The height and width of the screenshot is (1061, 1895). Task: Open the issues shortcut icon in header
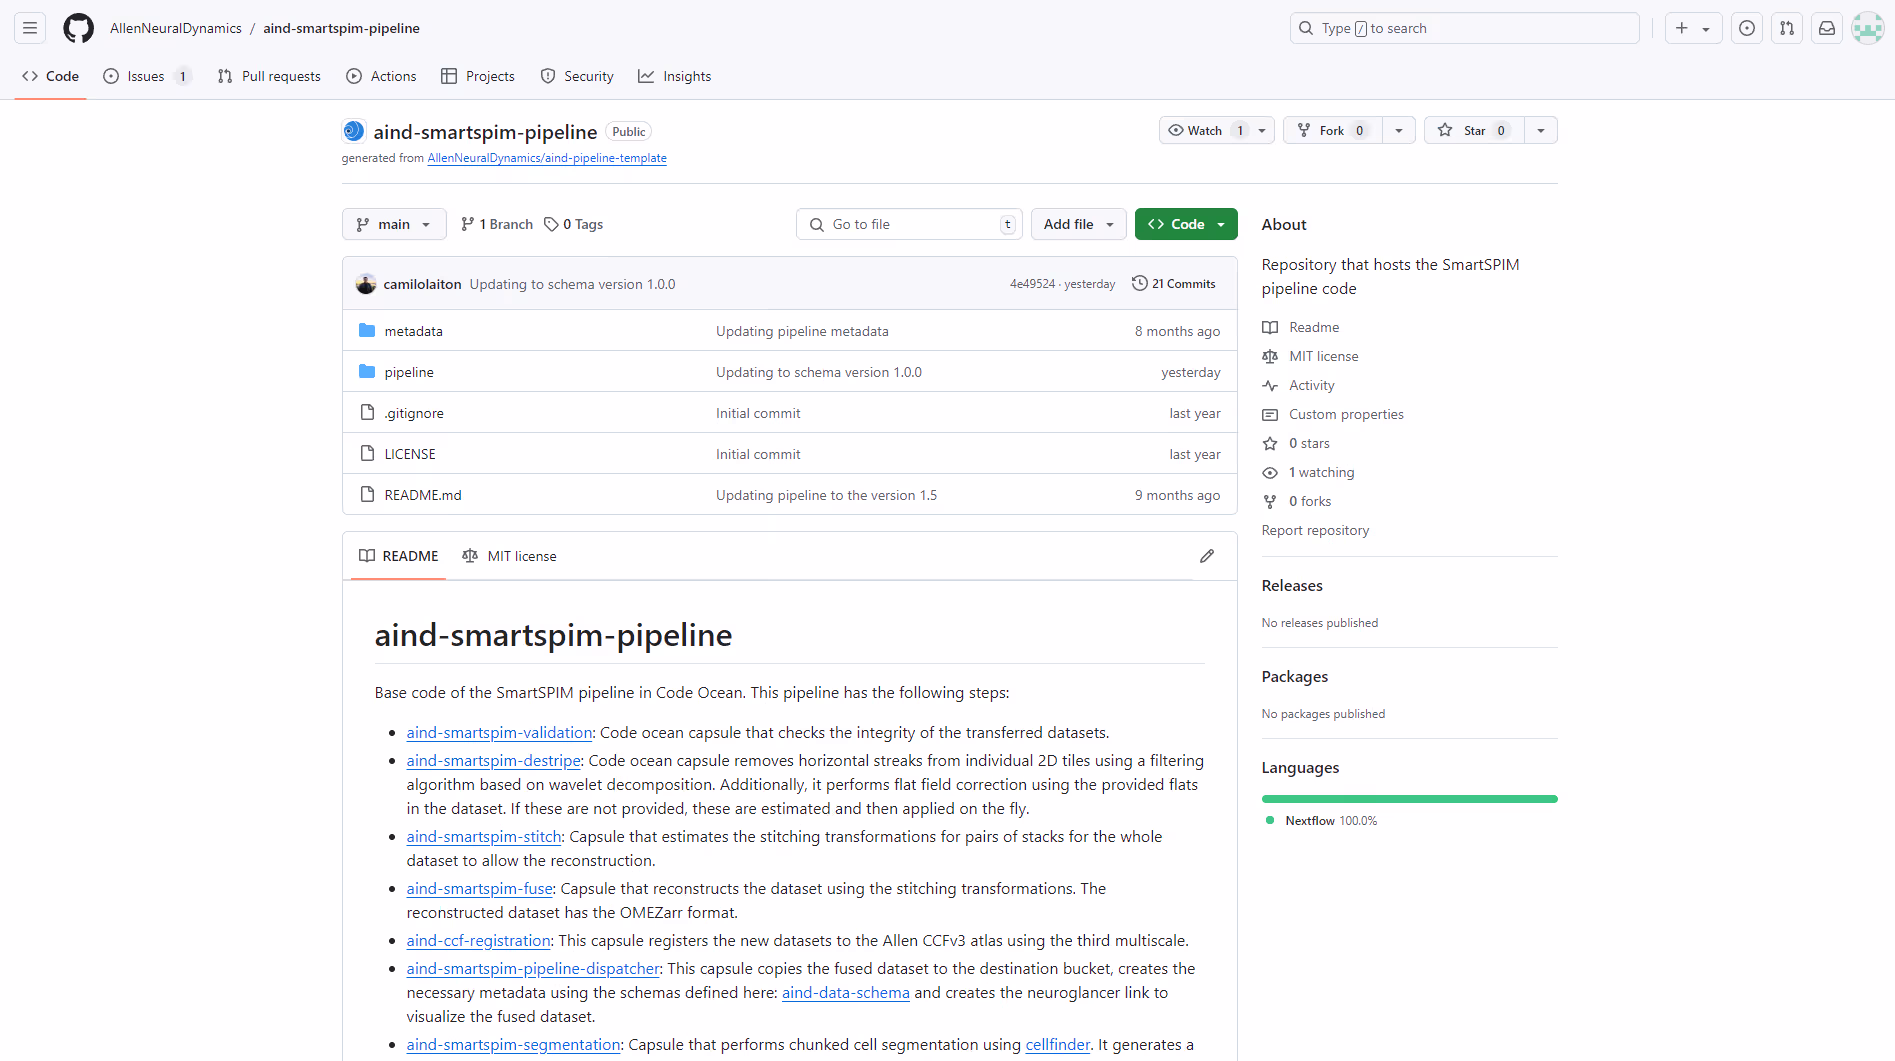pos(1746,28)
